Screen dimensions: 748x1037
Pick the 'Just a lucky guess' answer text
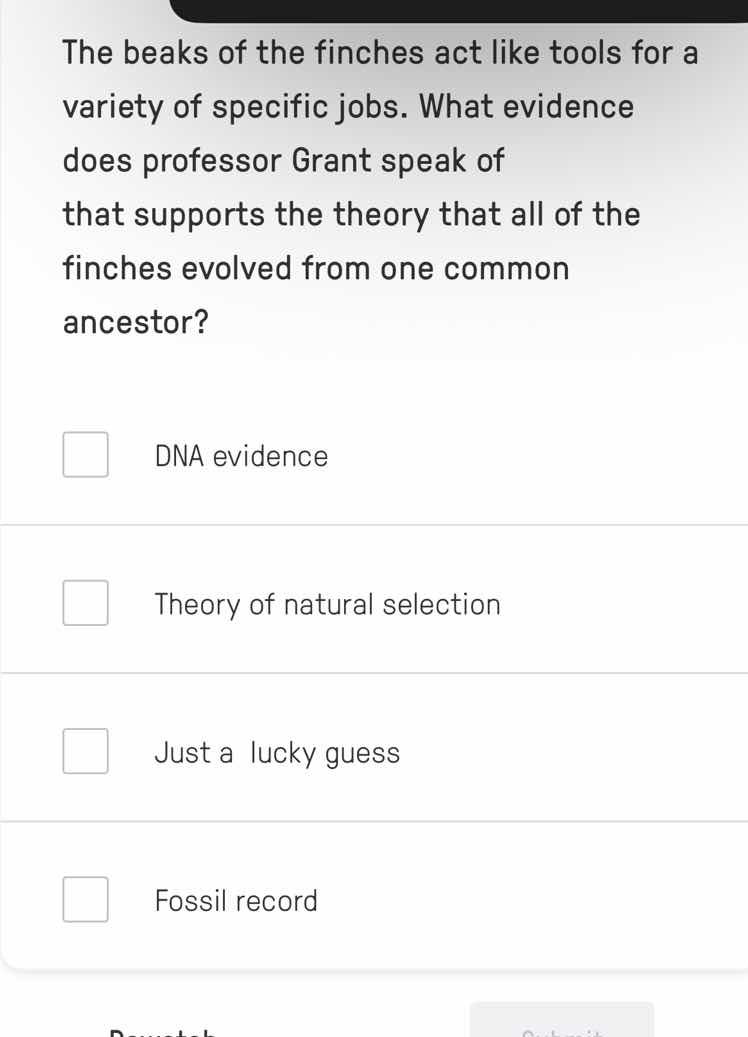tap(277, 753)
